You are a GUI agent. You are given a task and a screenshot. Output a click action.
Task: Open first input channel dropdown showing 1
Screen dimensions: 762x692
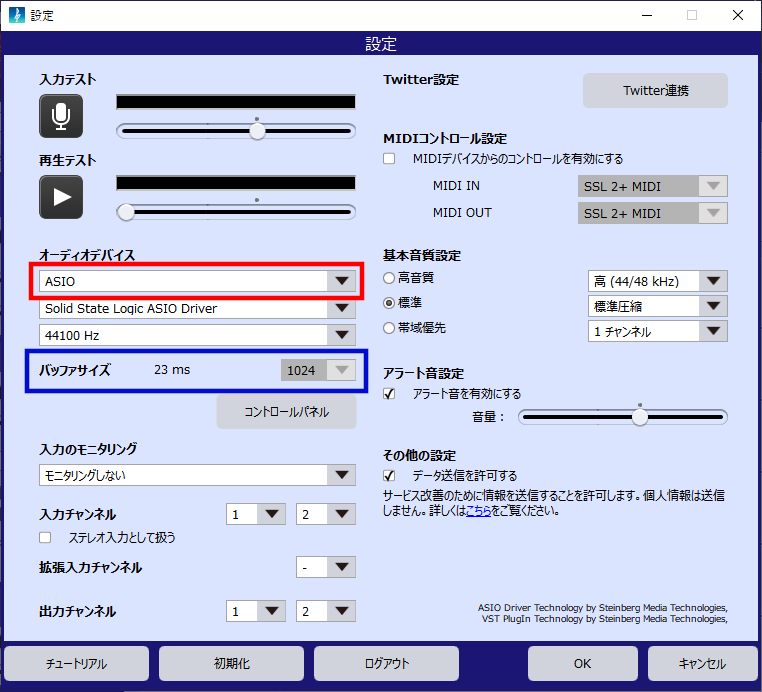pyautogui.click(x=256, y=514)
